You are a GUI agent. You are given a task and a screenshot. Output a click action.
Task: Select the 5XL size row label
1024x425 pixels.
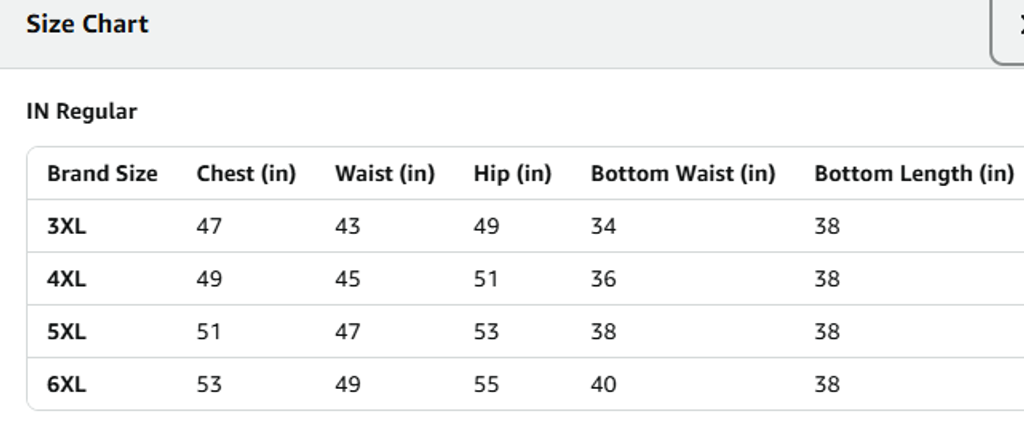(x=67, y=332)
